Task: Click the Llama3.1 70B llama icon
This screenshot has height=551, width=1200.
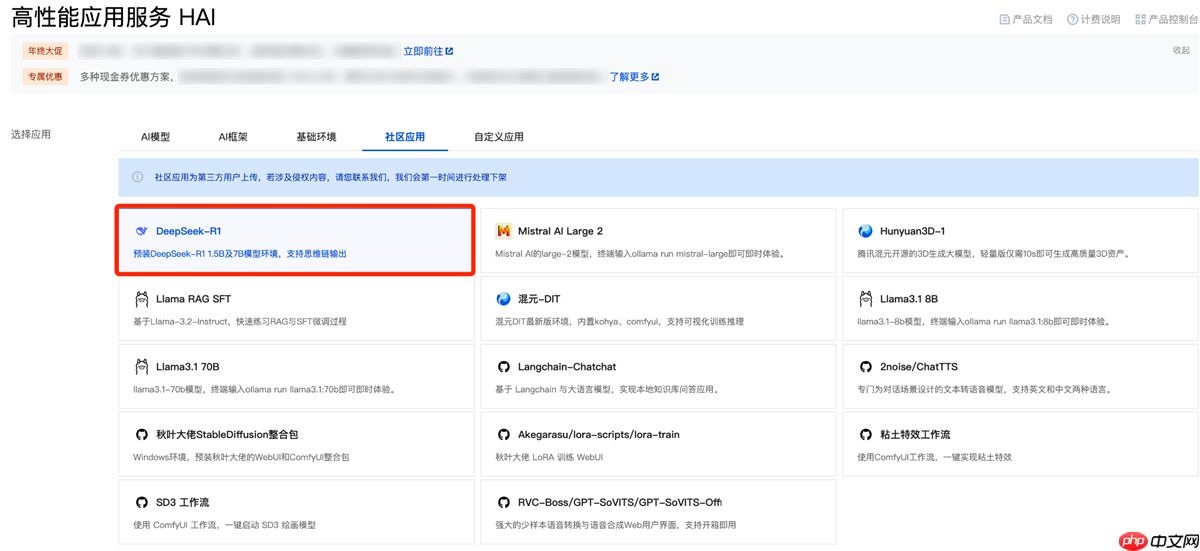Action: point(142,367)
